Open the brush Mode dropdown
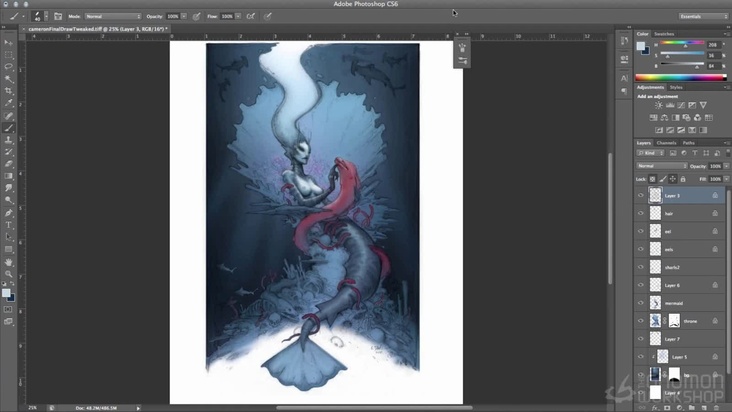This screenshot has width=732, height=412. click(x=112, y=17)
